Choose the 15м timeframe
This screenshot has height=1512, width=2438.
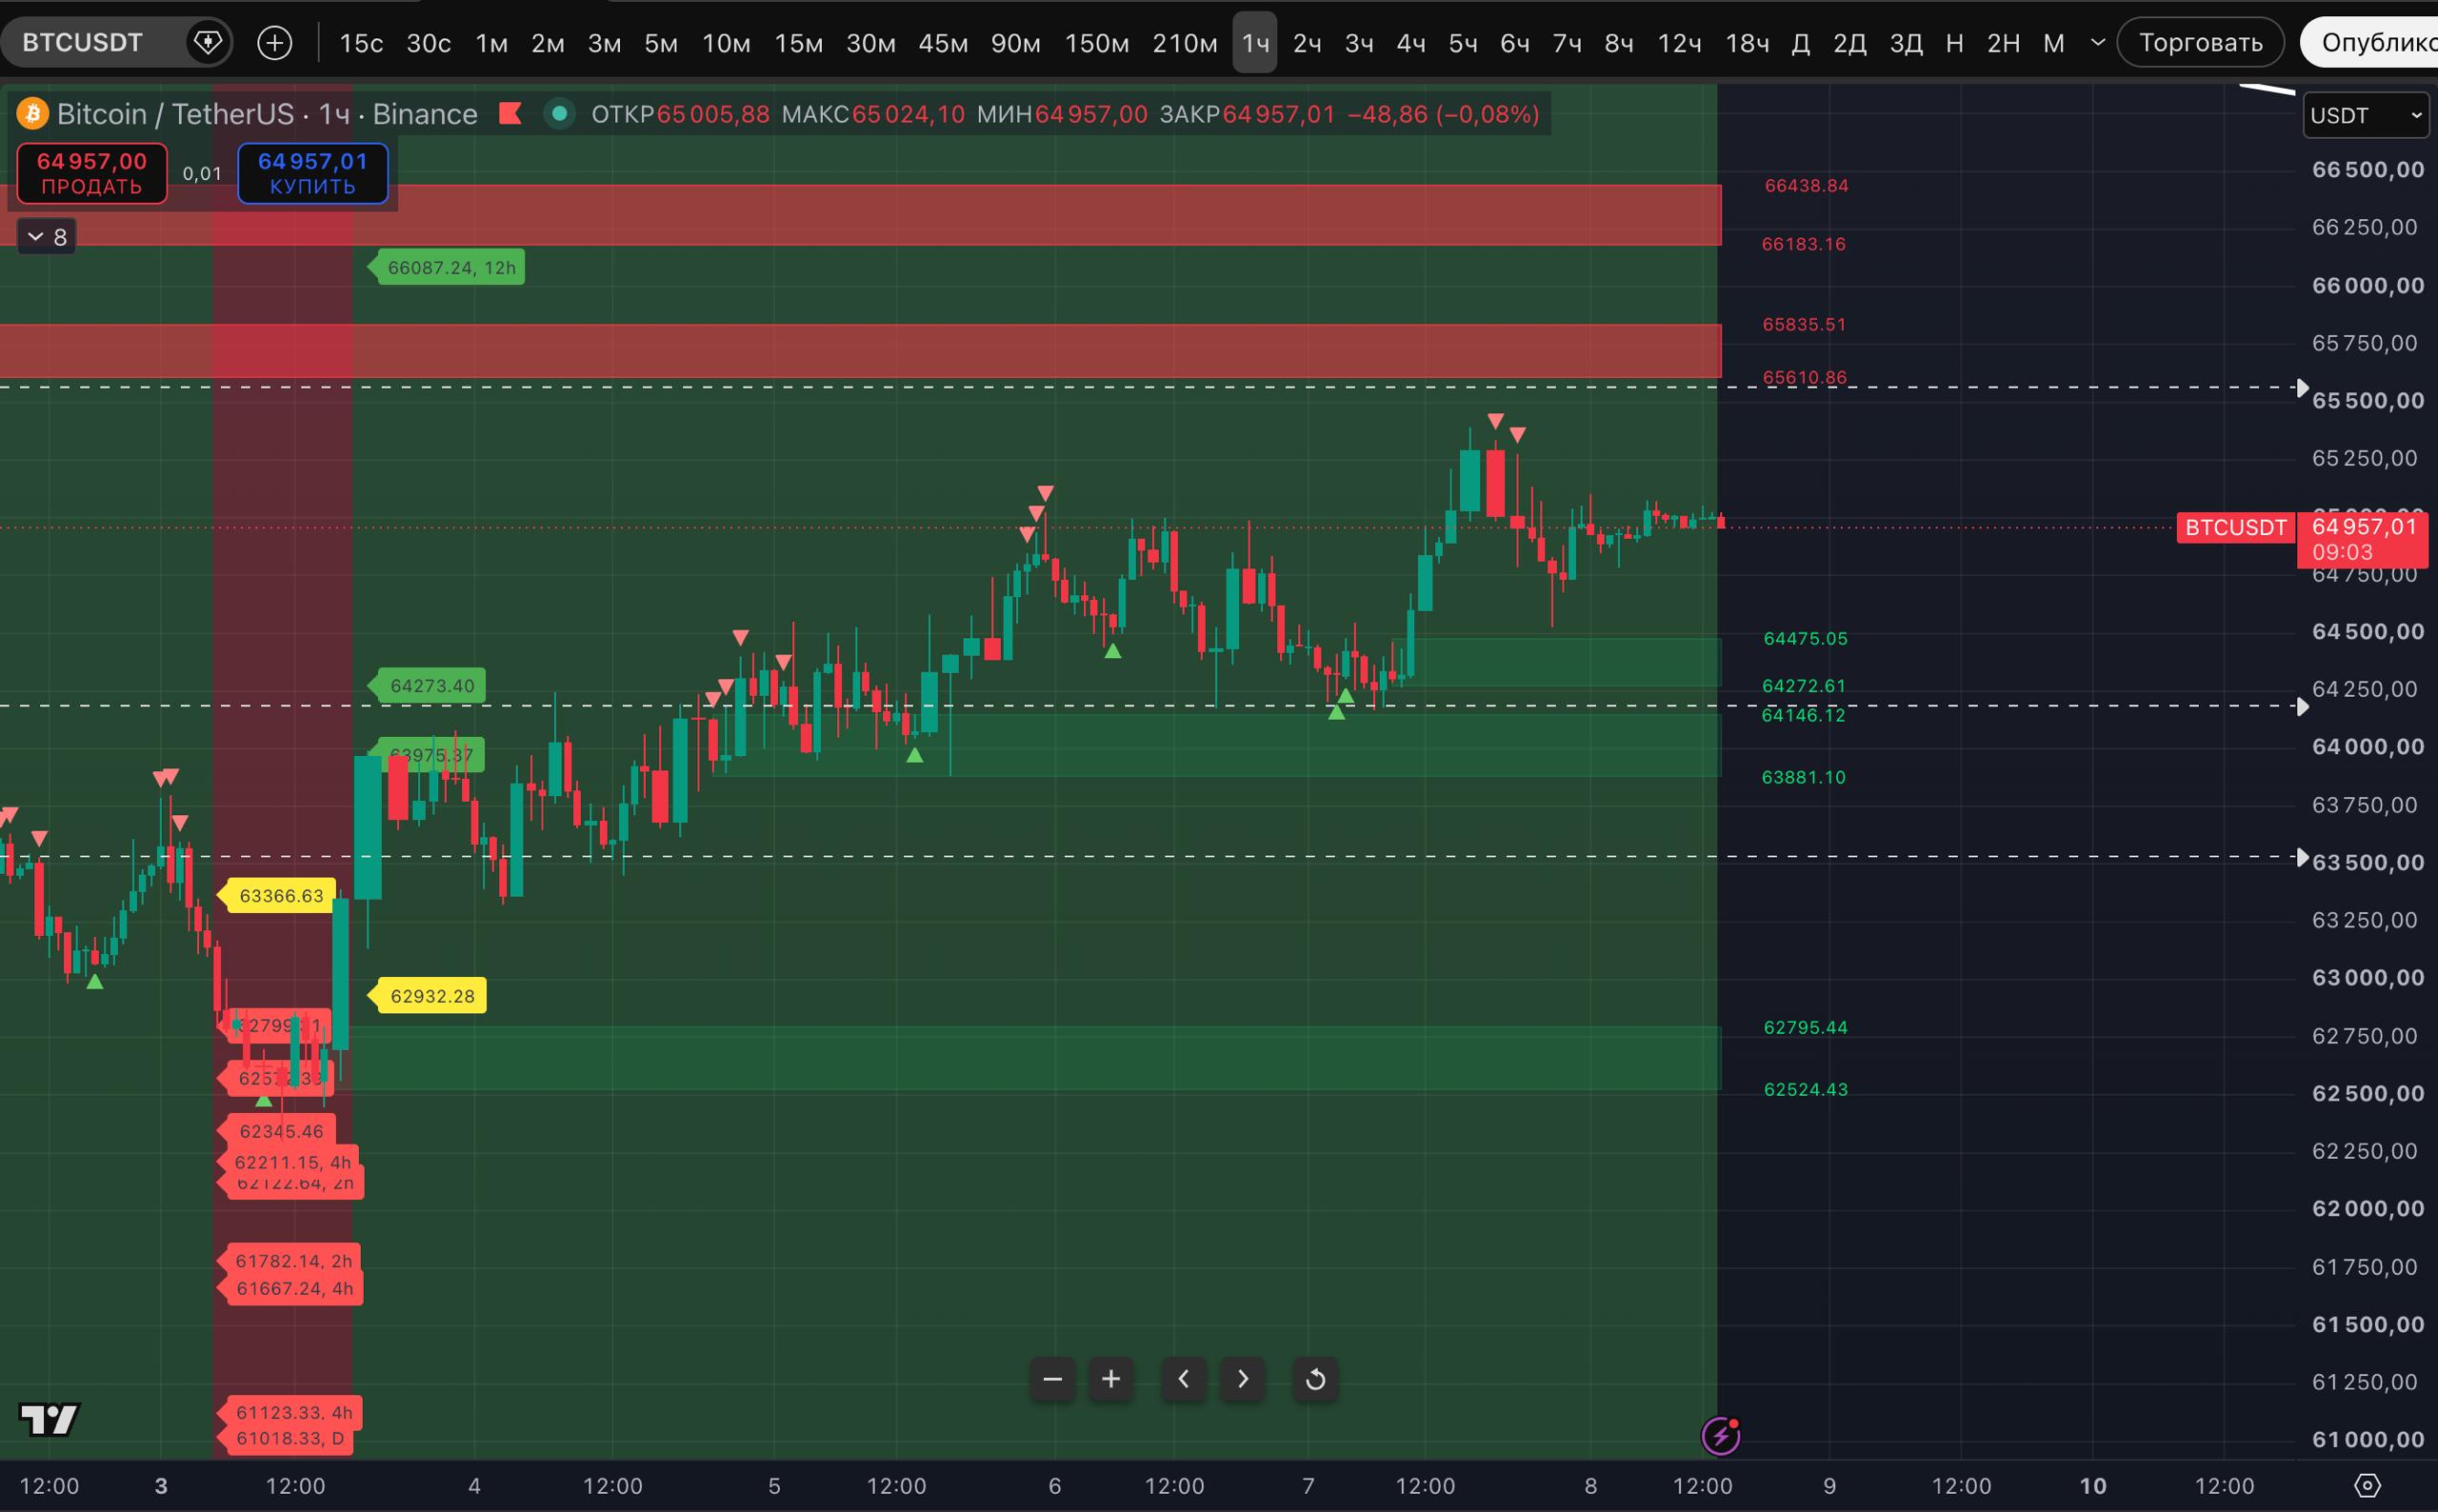(798, 43)
